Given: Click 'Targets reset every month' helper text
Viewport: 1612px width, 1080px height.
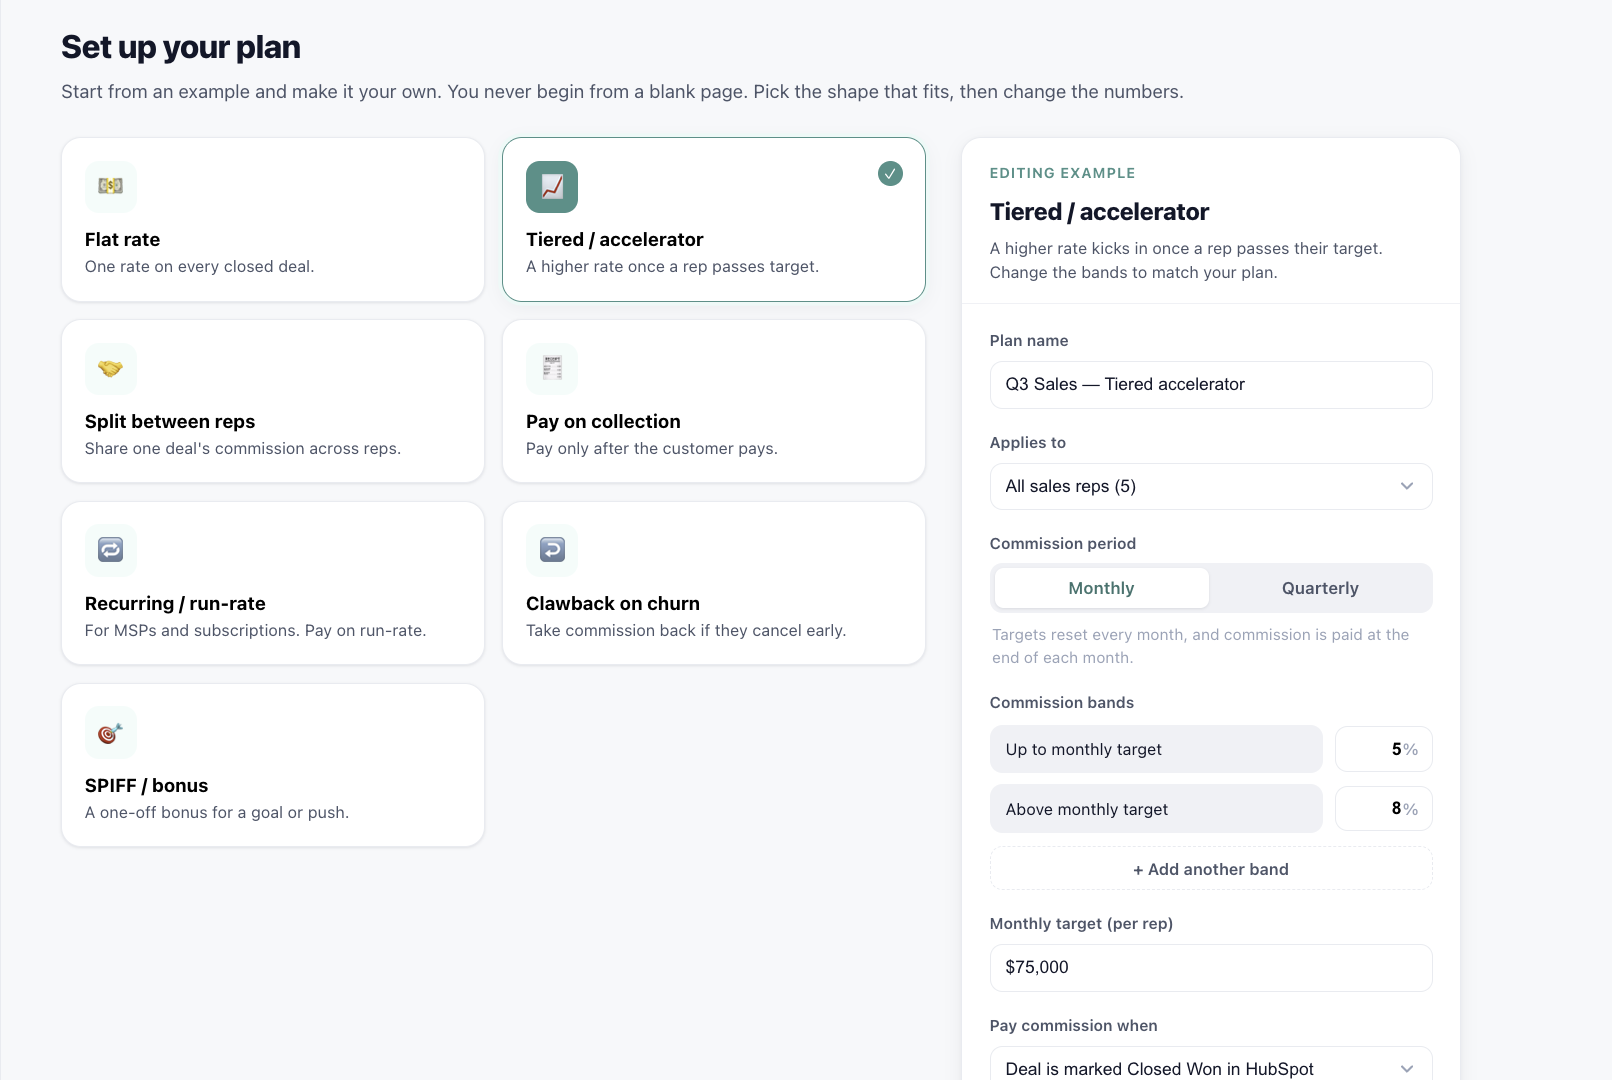Looking at the screenshot, I should [1200, 646].
